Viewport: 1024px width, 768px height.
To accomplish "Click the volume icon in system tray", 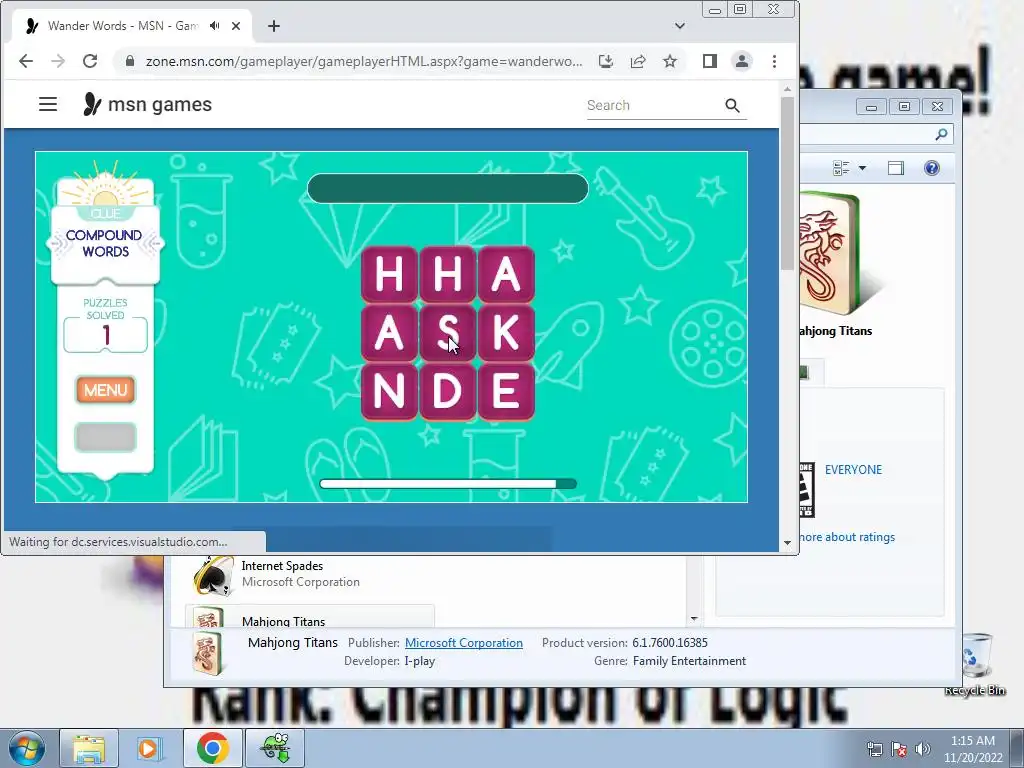I will 923,749.
